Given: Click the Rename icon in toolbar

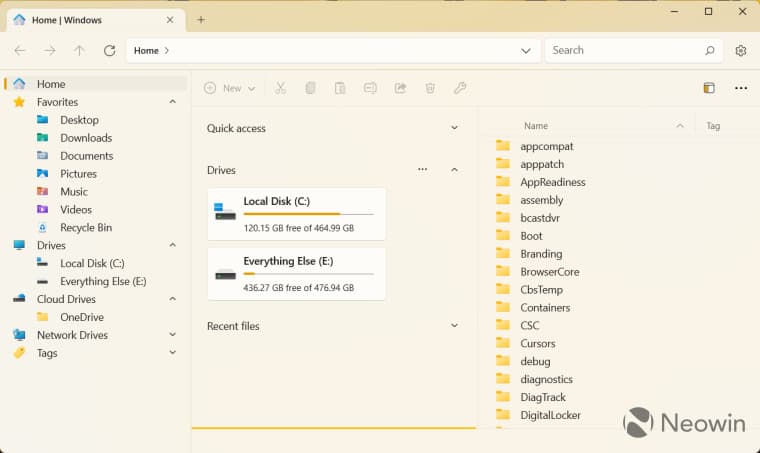Looking at the screenshot, I should click(370, 88).
